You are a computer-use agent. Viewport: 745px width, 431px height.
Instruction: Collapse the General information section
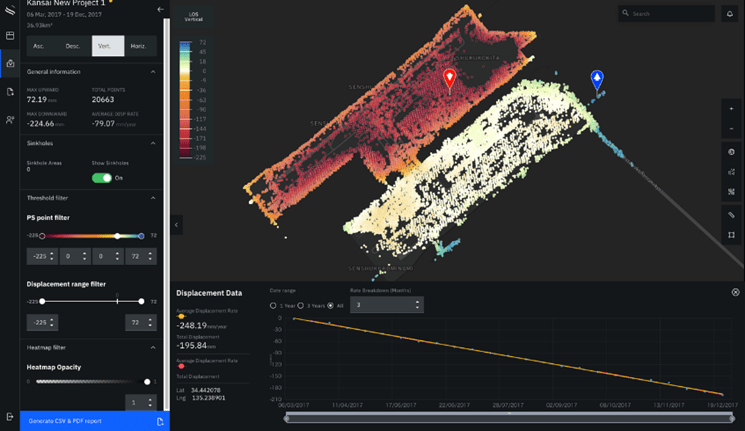(x=153, y=72)
